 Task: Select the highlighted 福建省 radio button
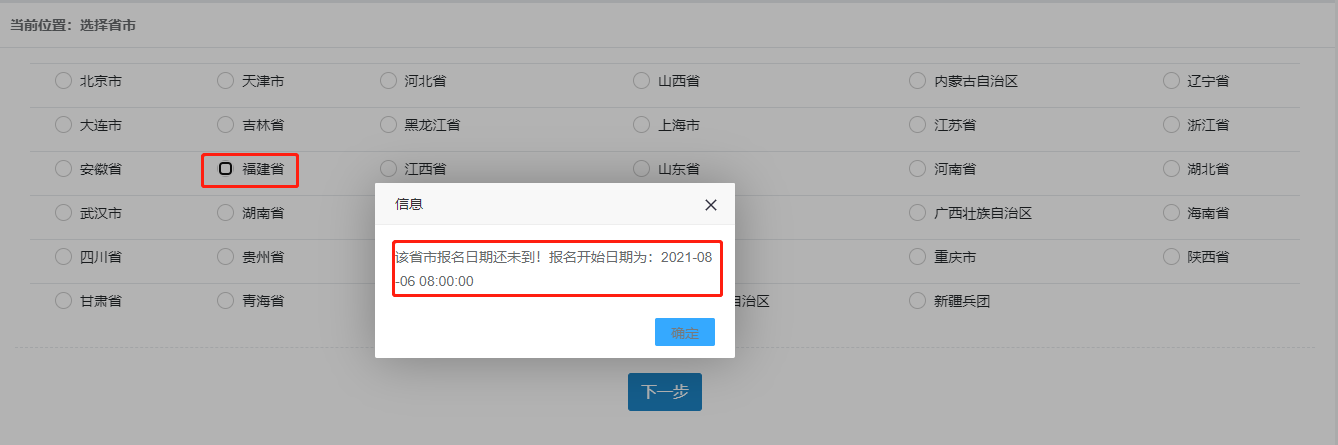[226, 169]
